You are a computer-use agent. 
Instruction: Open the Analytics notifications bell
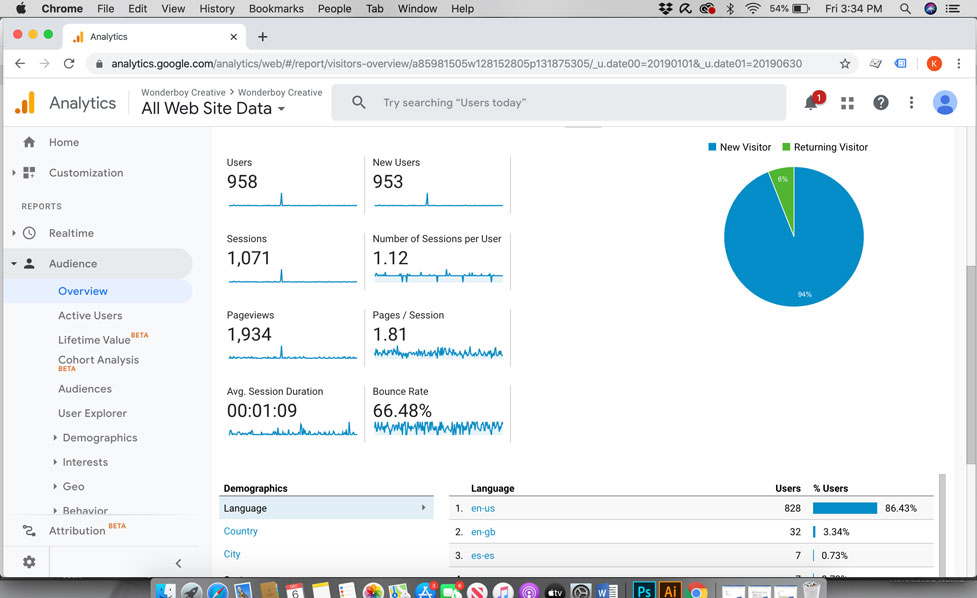(x=811, y=103)
